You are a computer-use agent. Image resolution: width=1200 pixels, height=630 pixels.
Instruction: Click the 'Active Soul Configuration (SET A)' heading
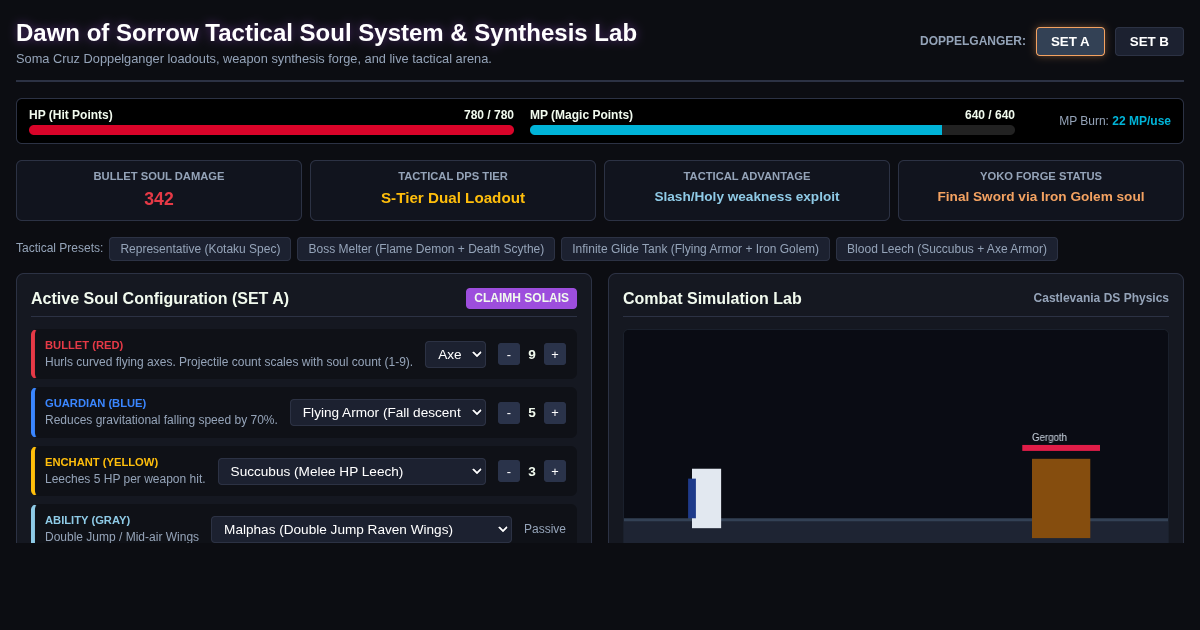[x=160, y=299]
